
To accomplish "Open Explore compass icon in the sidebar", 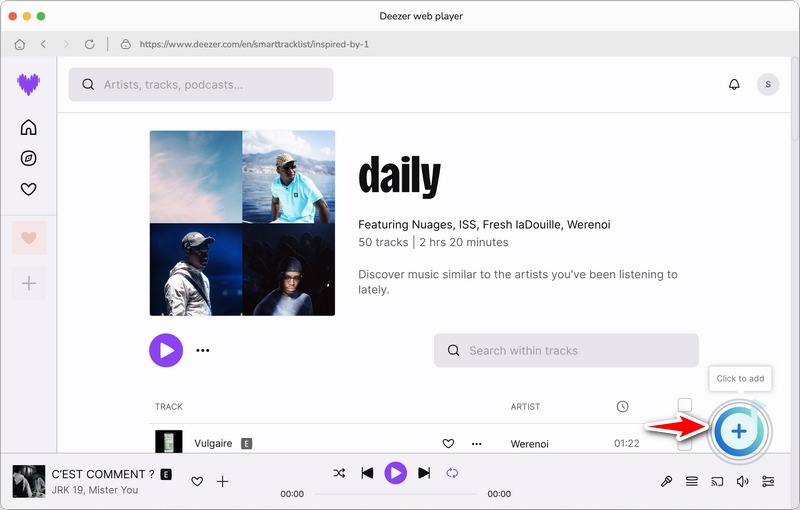I will [x=29, y=158].
